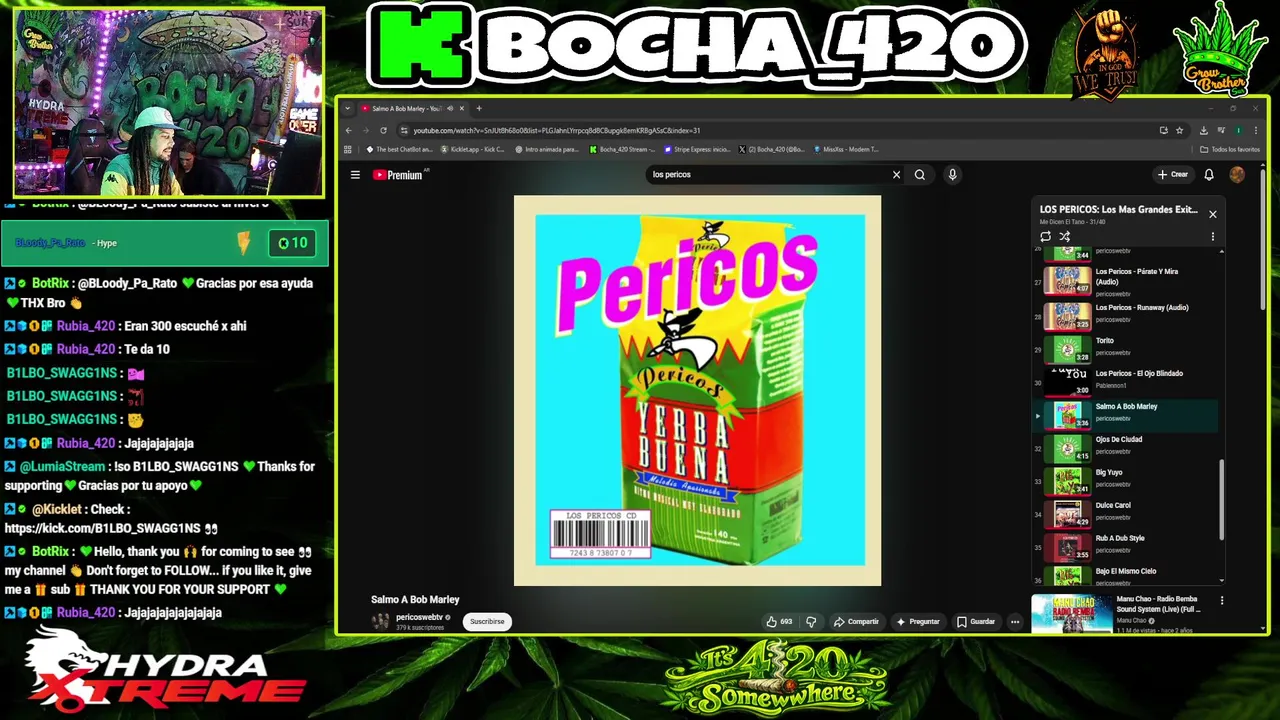Select 'Bajo El Mismo Cielo' in playlist
This screenshot has width=1280, height=720.
[x=1126, y=574]
